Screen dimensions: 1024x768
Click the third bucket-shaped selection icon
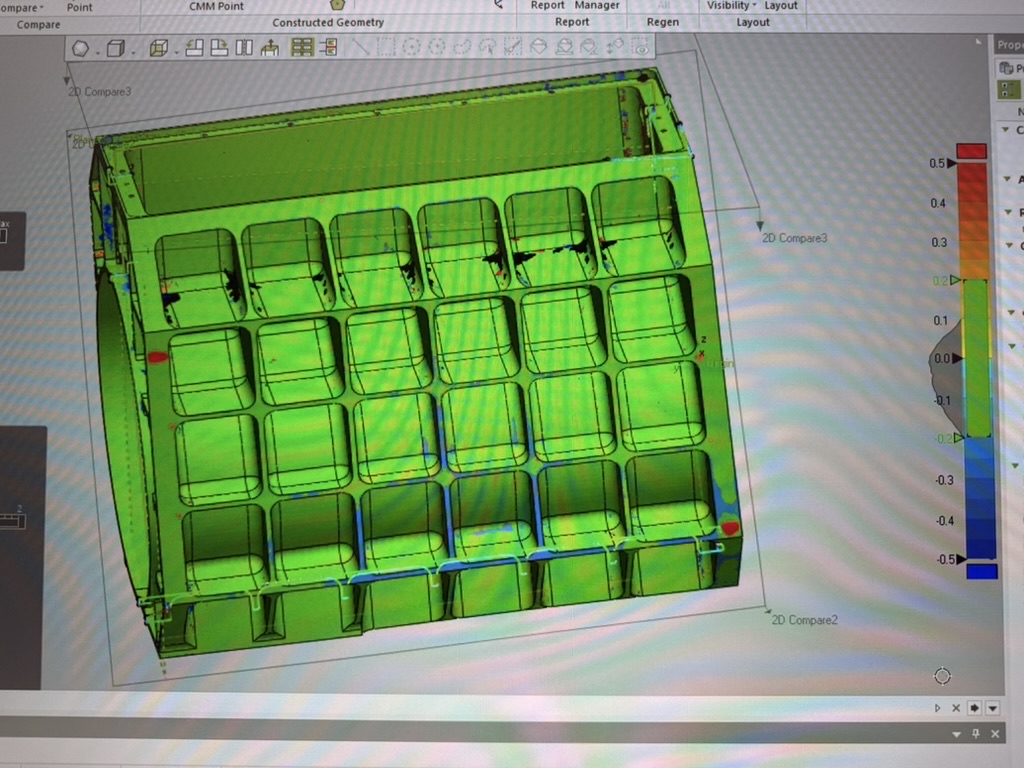coord(589,46)
